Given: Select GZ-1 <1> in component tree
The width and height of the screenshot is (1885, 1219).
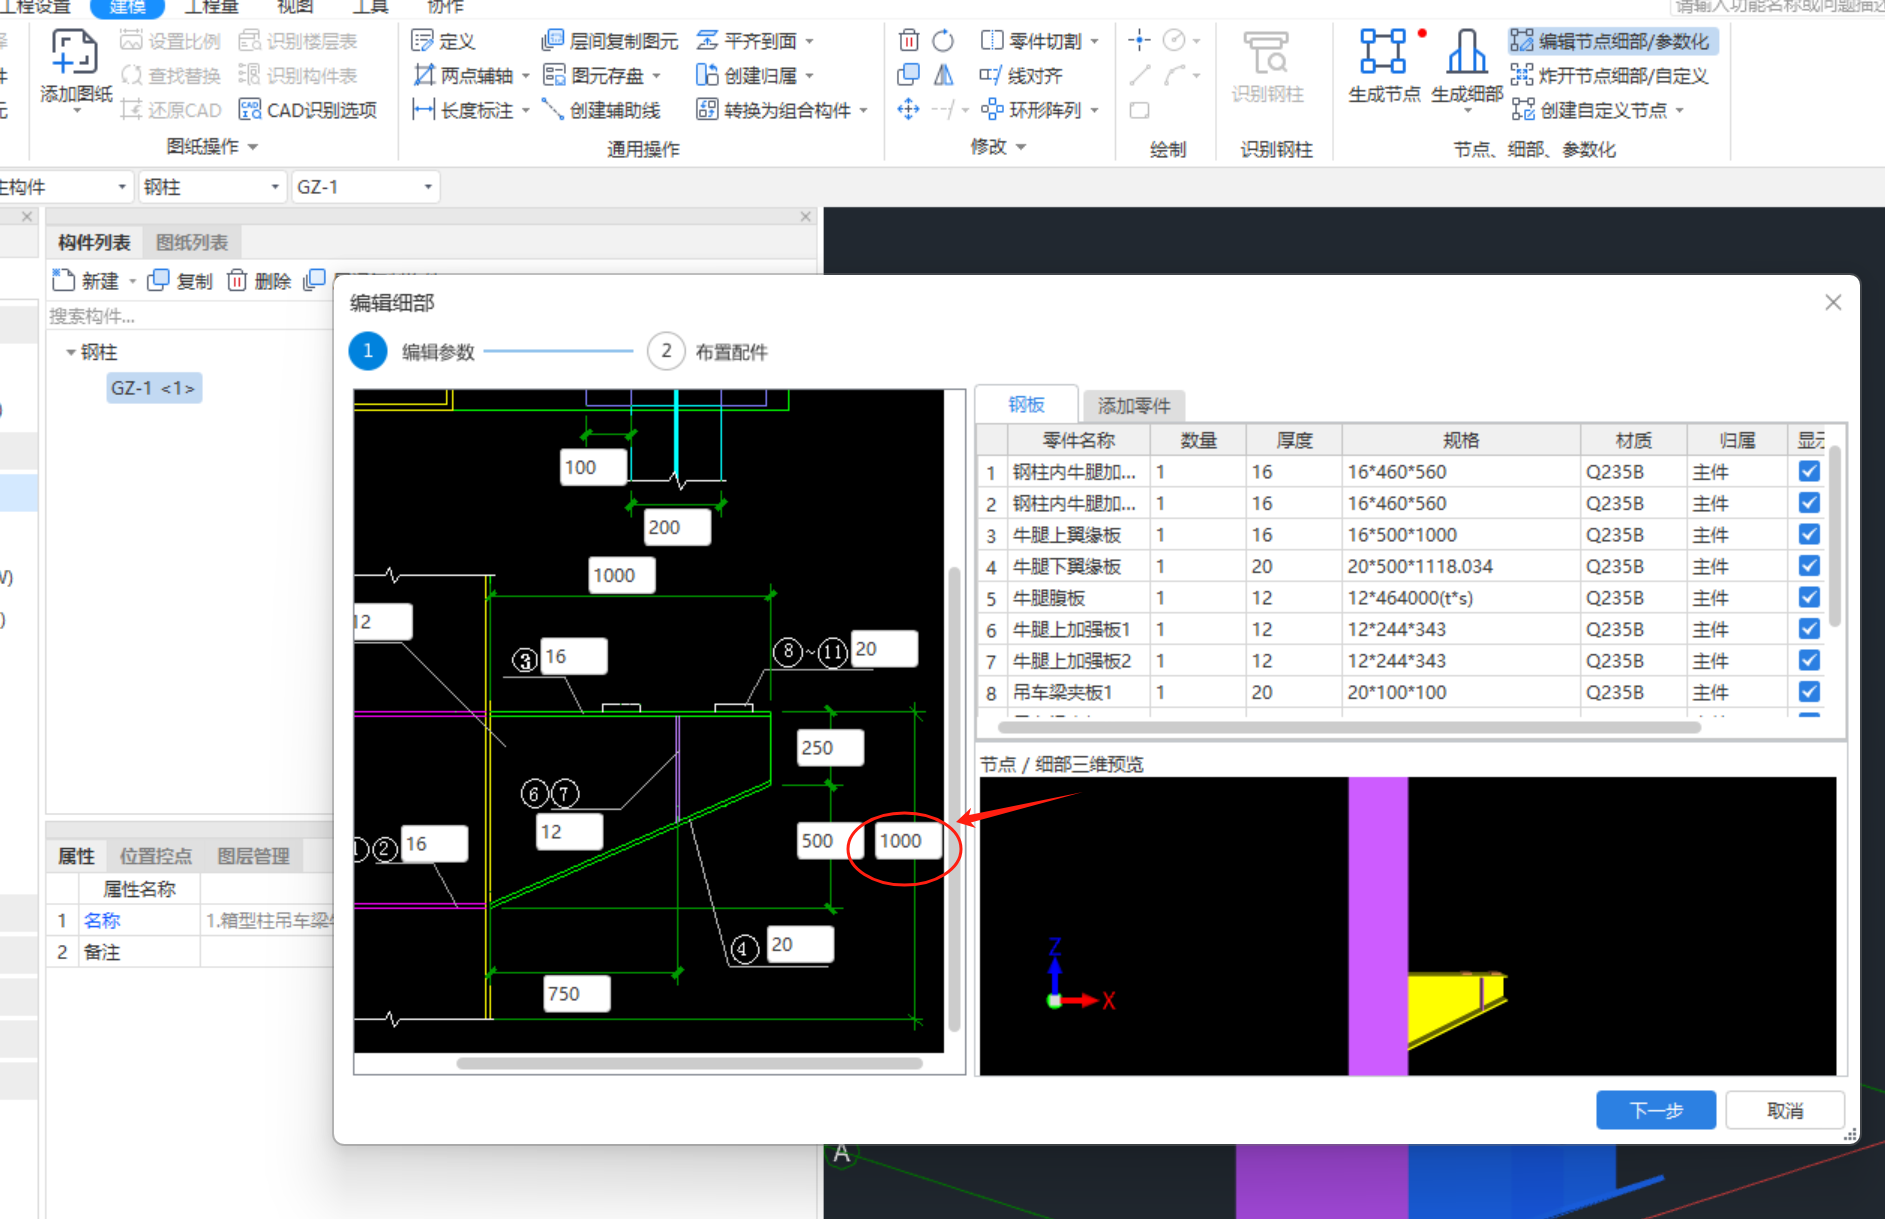Looking at the screenshot, I should [x=154, y=388].
